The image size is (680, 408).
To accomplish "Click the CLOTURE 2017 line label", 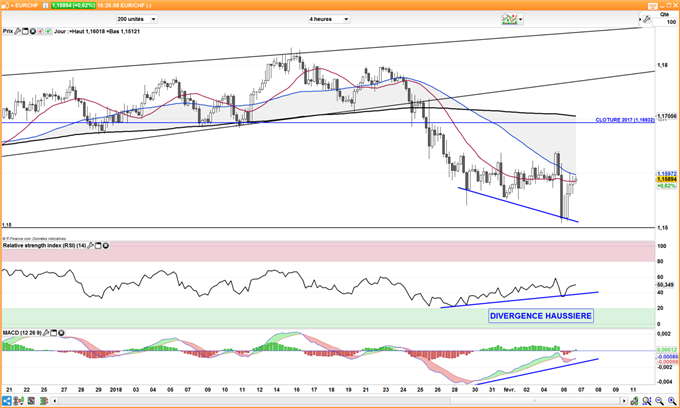I will (x=625, y=120).
